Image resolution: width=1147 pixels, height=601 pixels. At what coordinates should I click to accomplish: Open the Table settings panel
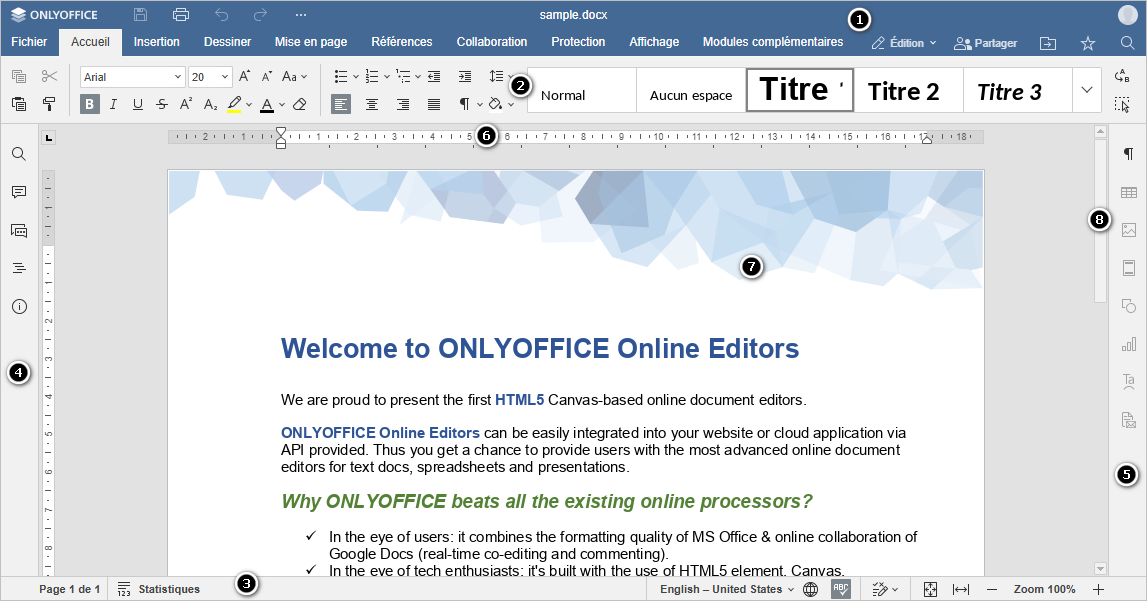pos(1129,191)
